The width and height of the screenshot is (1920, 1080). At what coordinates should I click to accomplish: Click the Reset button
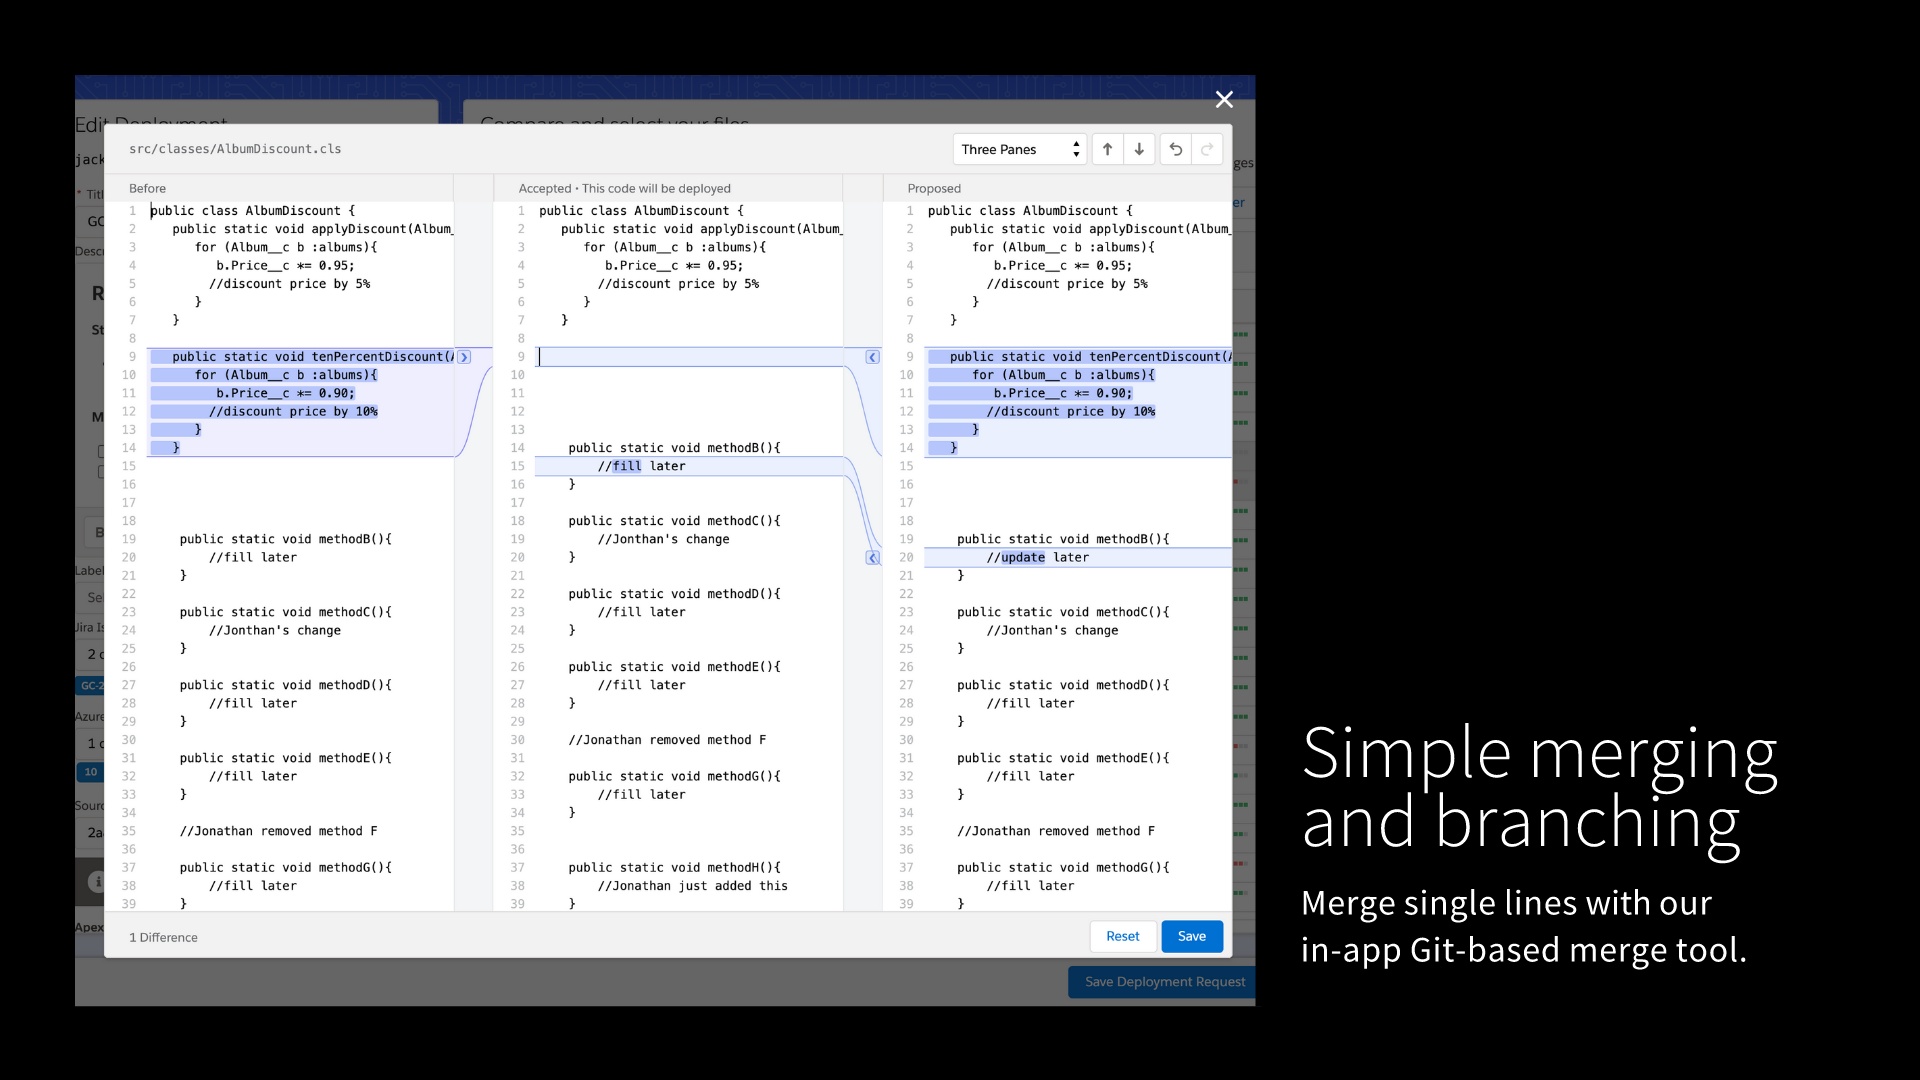[1122, 936]
